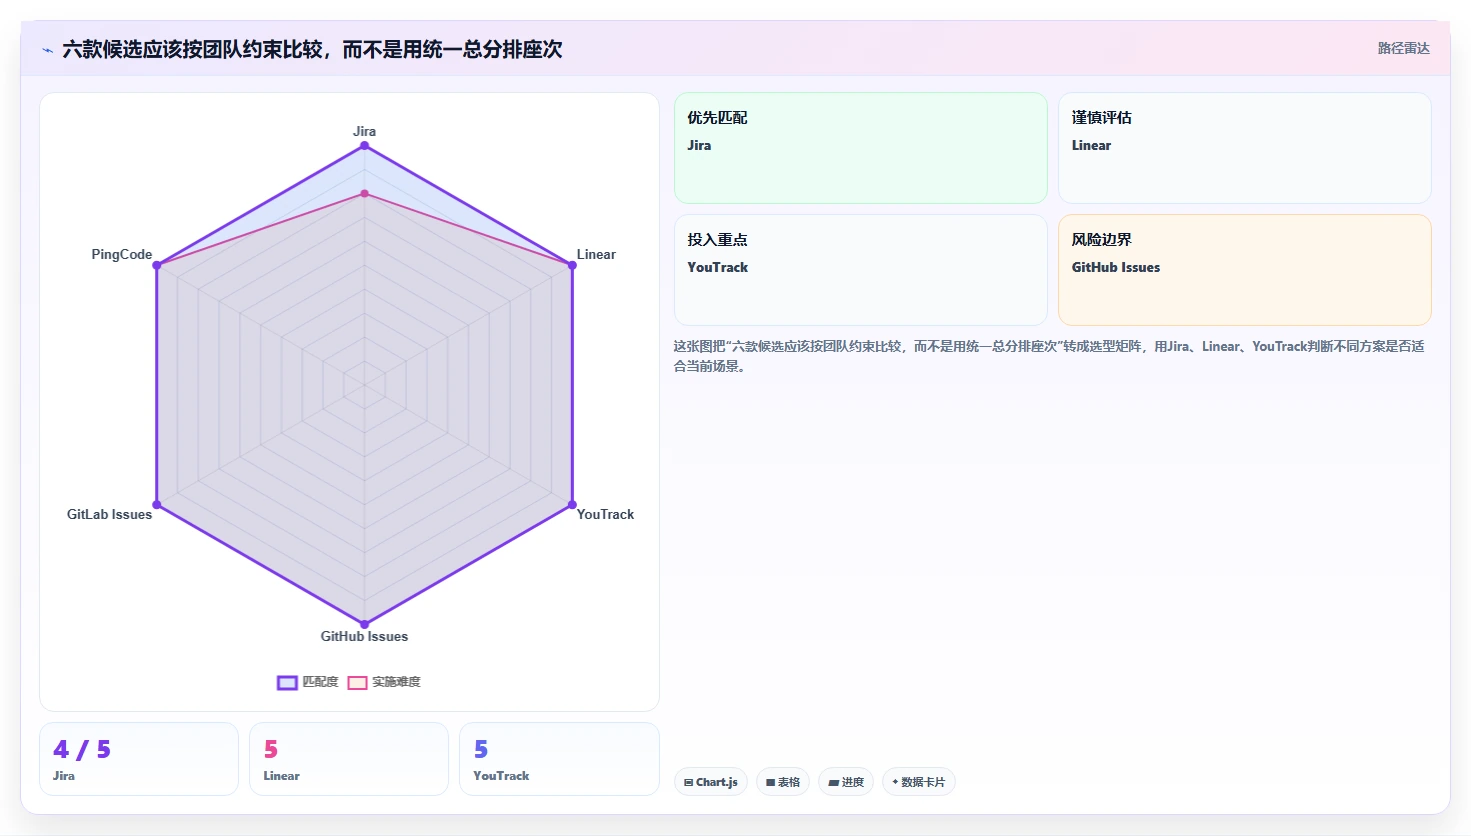1471x836 pixels.
Task: Select the Jira axis label on the radar
Action: [x=364, y=131]
